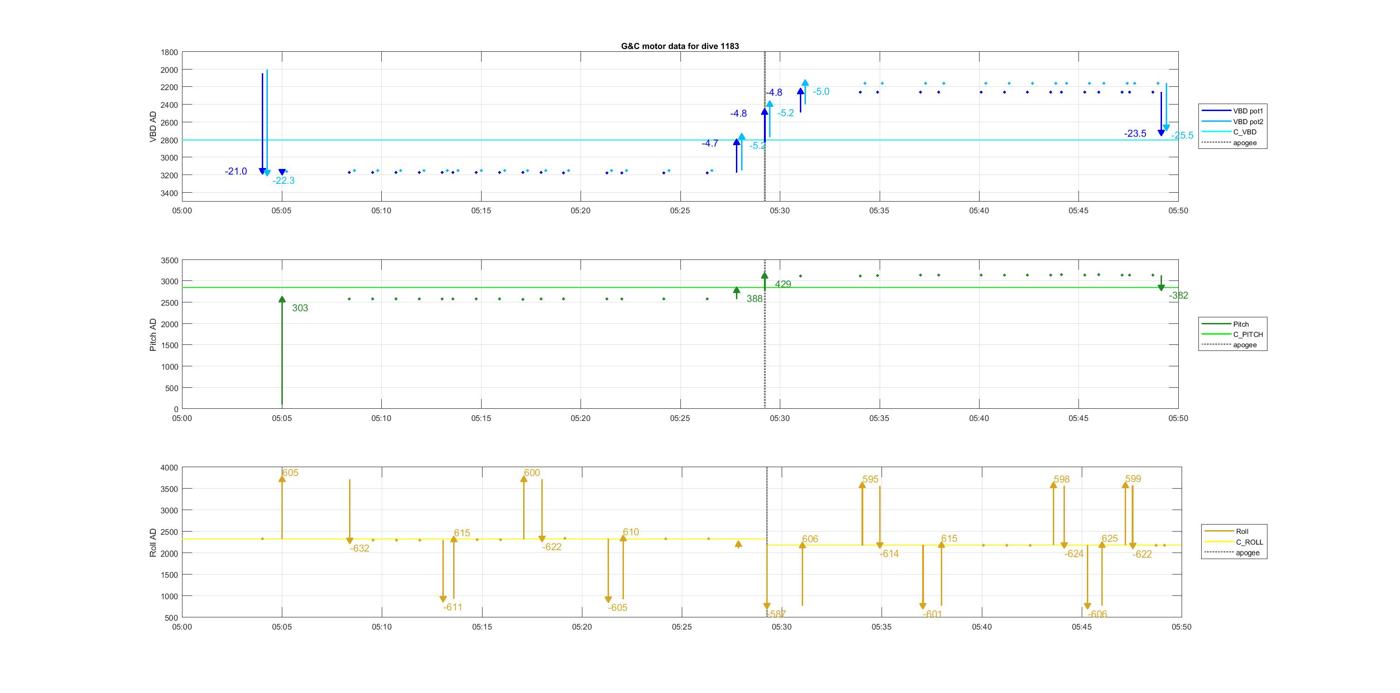Click the '1800' tick on the VBD axis

168,52
